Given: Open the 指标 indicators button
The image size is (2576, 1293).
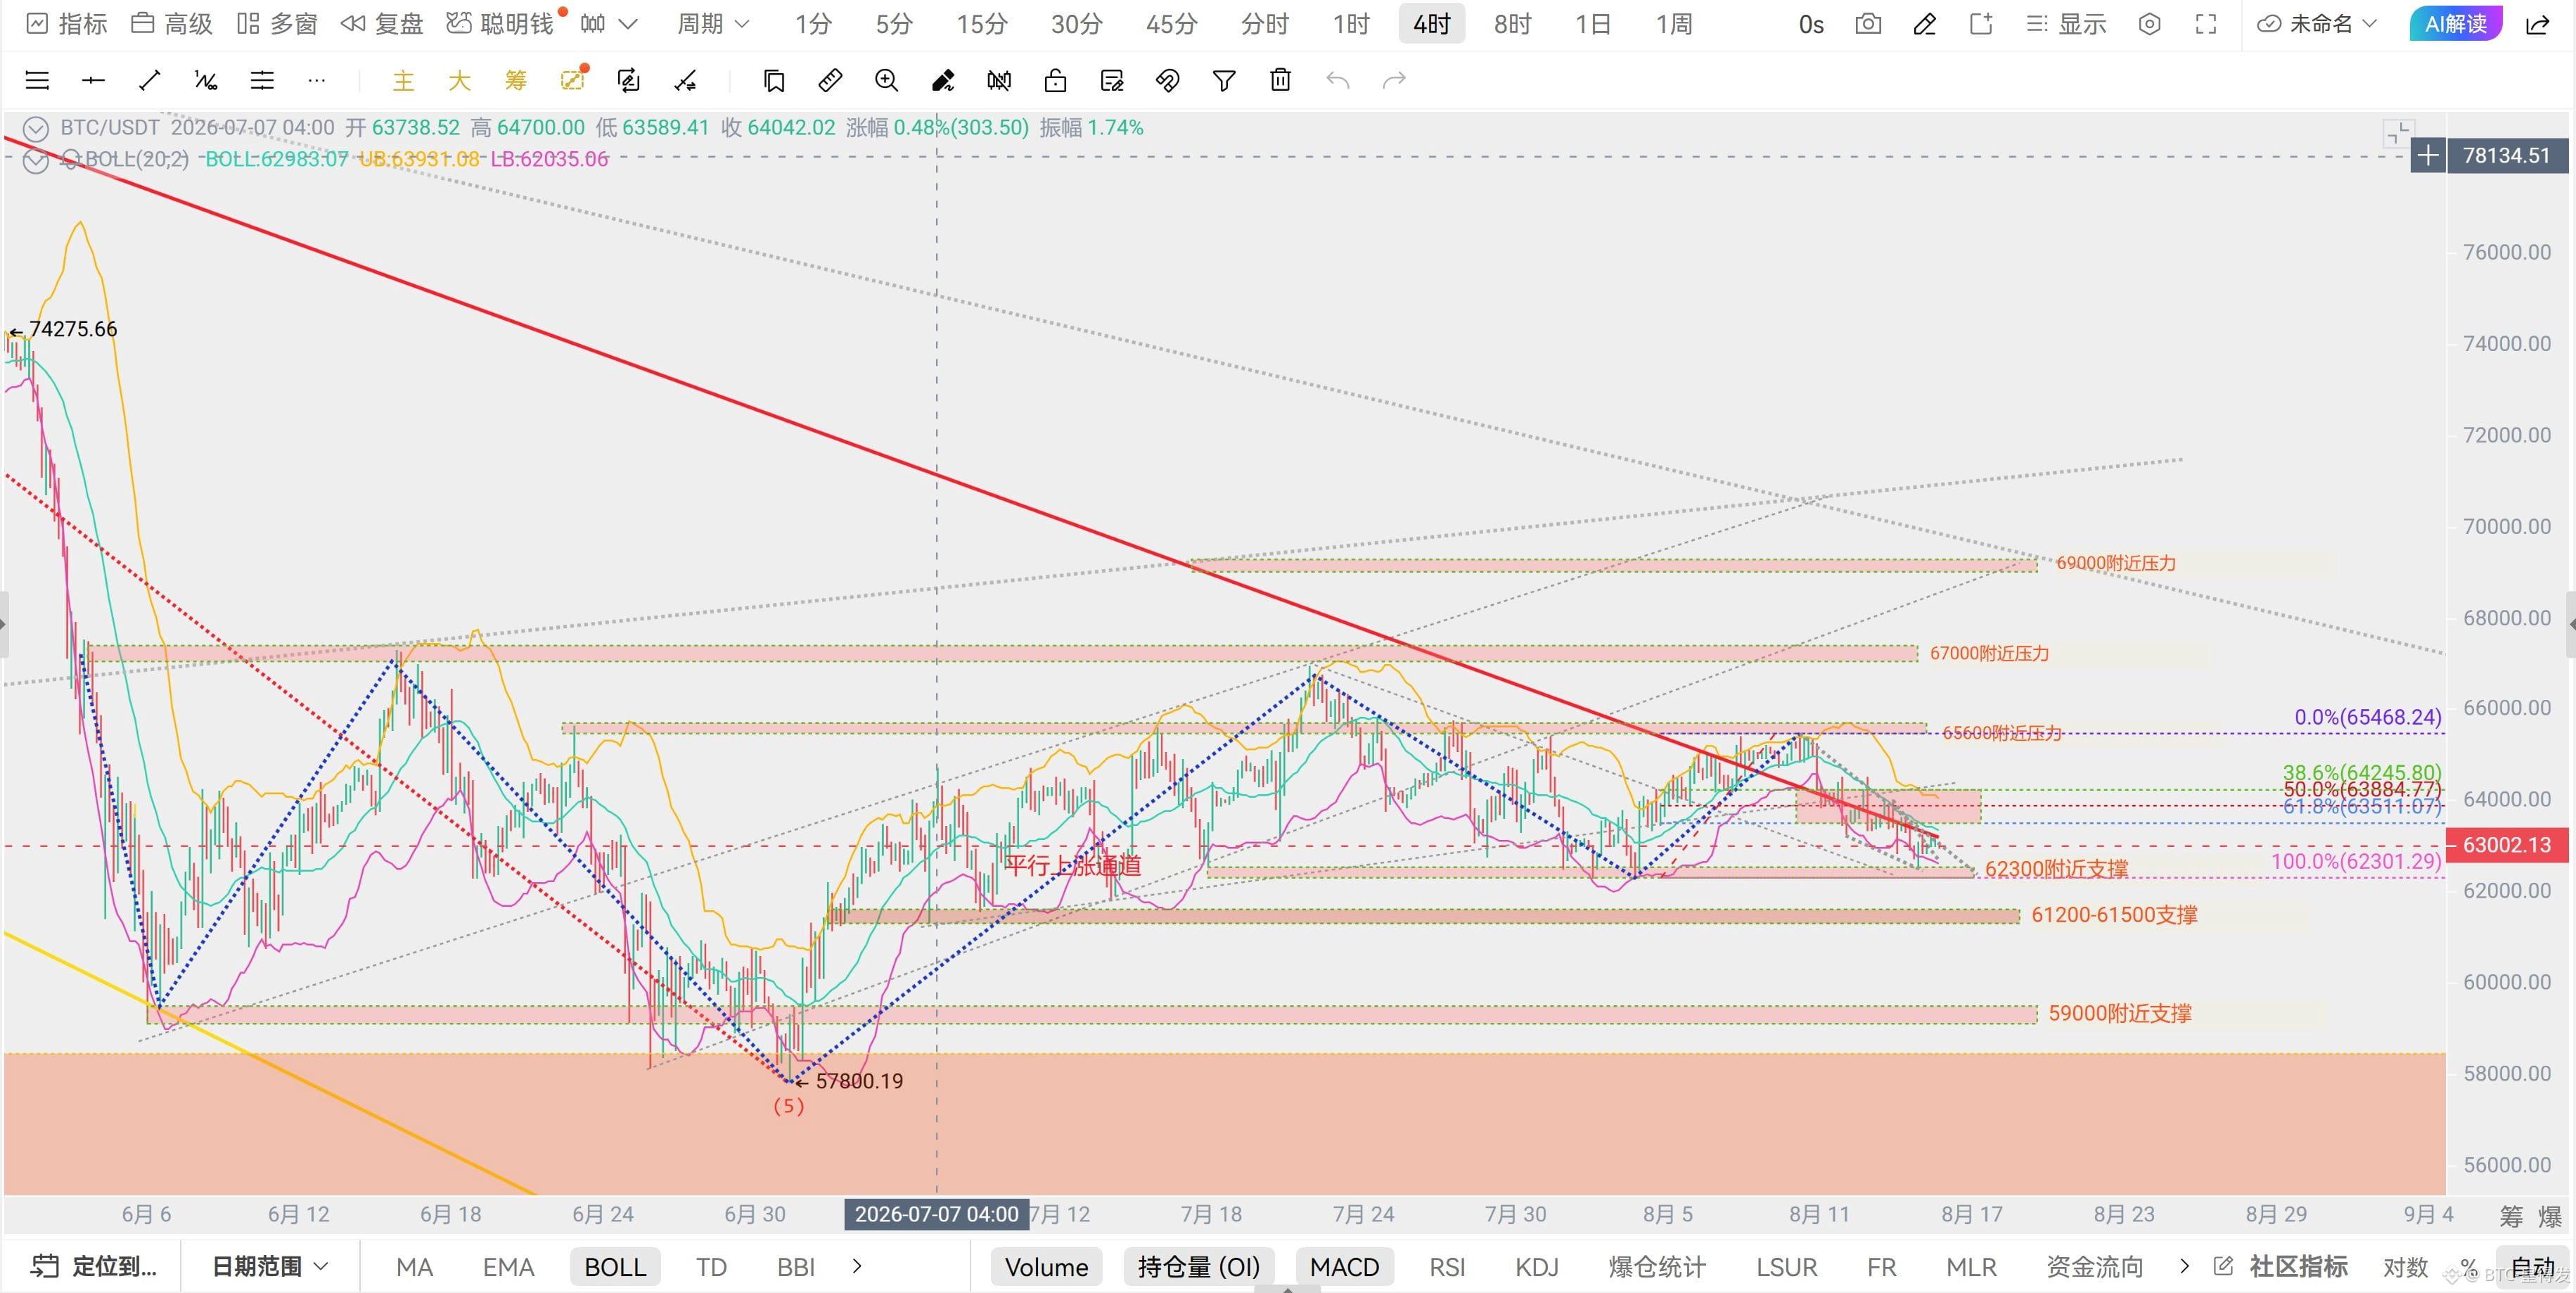Looking at the screenshot, I should click(66, 24).
